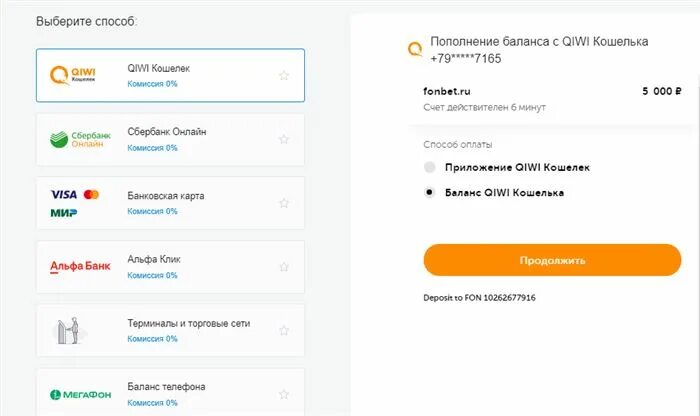700x416 pixels.
Task: Select Баланс QIWI Кошелька radio option
Action: [430, 192]
